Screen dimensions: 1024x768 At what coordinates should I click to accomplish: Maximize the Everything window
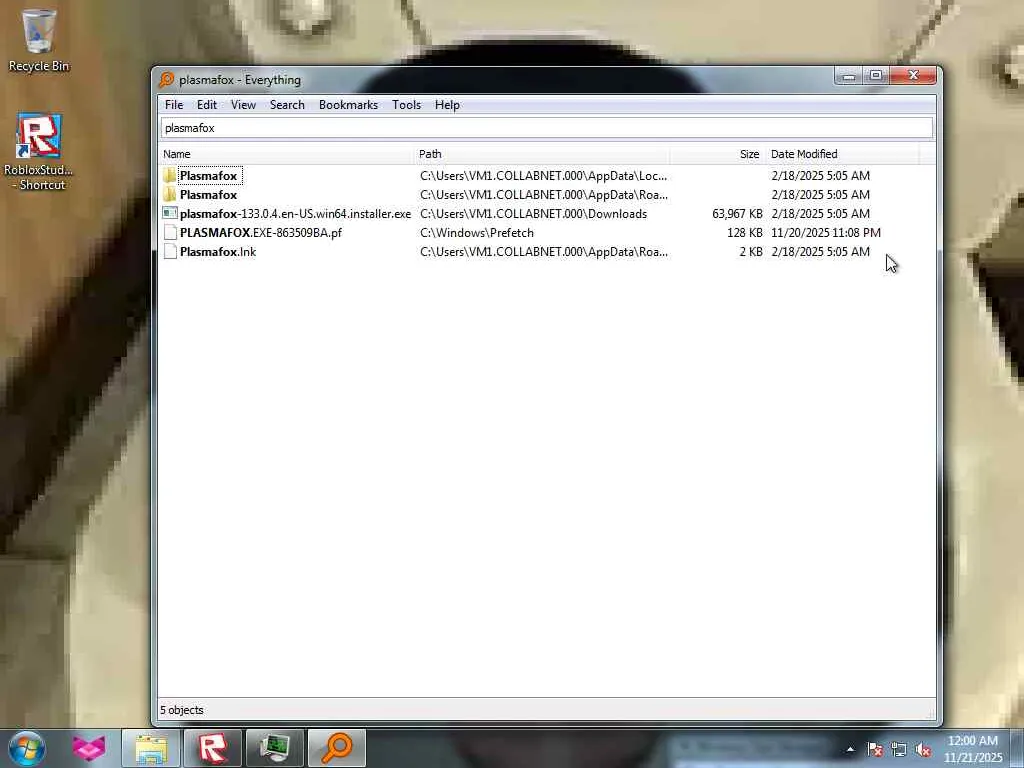876,76
